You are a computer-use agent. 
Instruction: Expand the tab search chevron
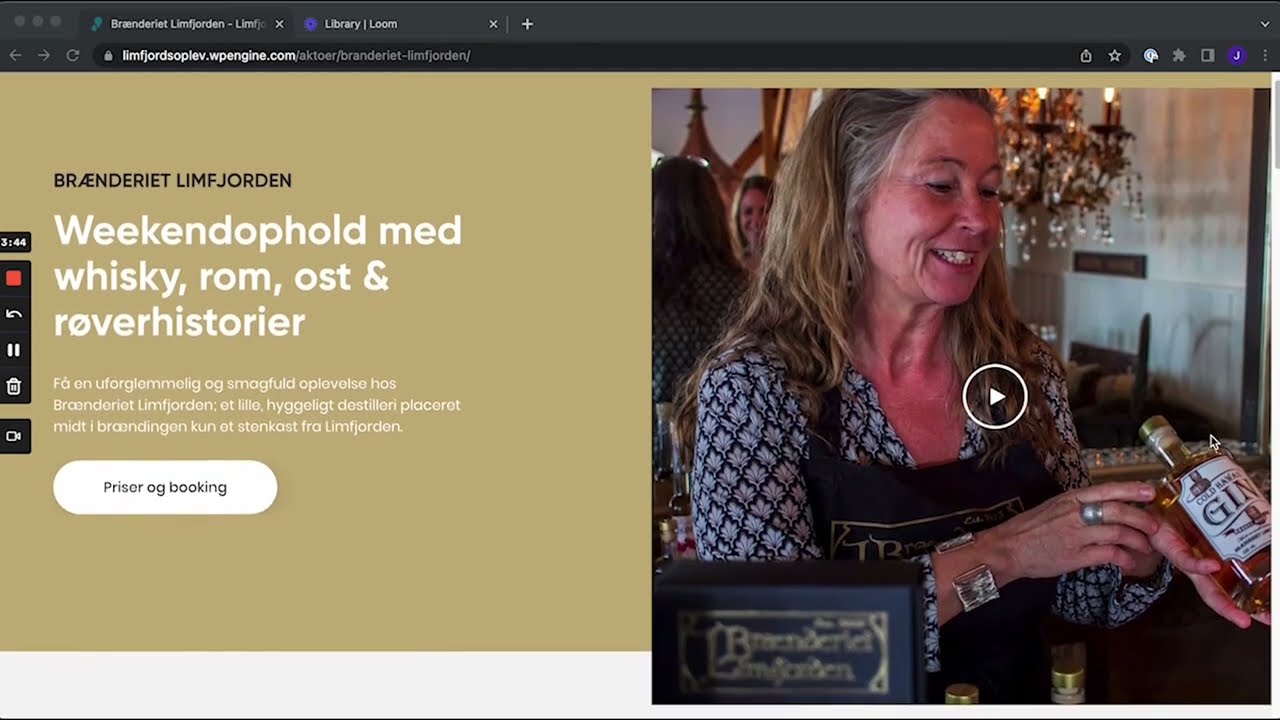pyautogui.click(x=1265, y=24)
